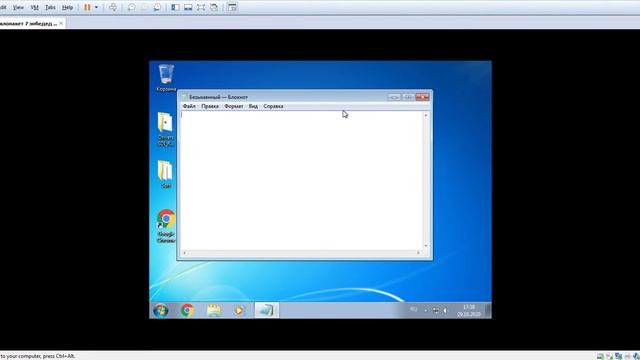Click the hard disk status bar icon
The width and height of the screenshot is (640, 360).
[601, 356]
